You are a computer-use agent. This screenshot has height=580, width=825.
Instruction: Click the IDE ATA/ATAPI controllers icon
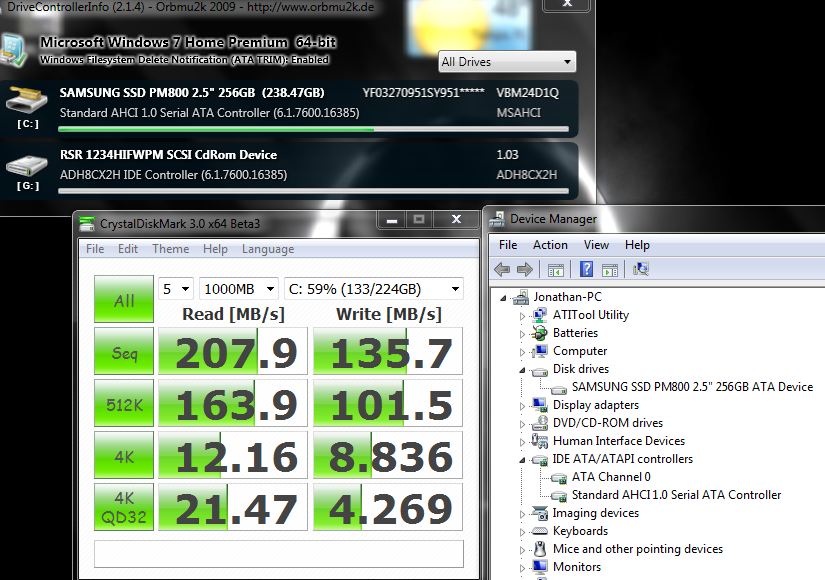[539, 459]
